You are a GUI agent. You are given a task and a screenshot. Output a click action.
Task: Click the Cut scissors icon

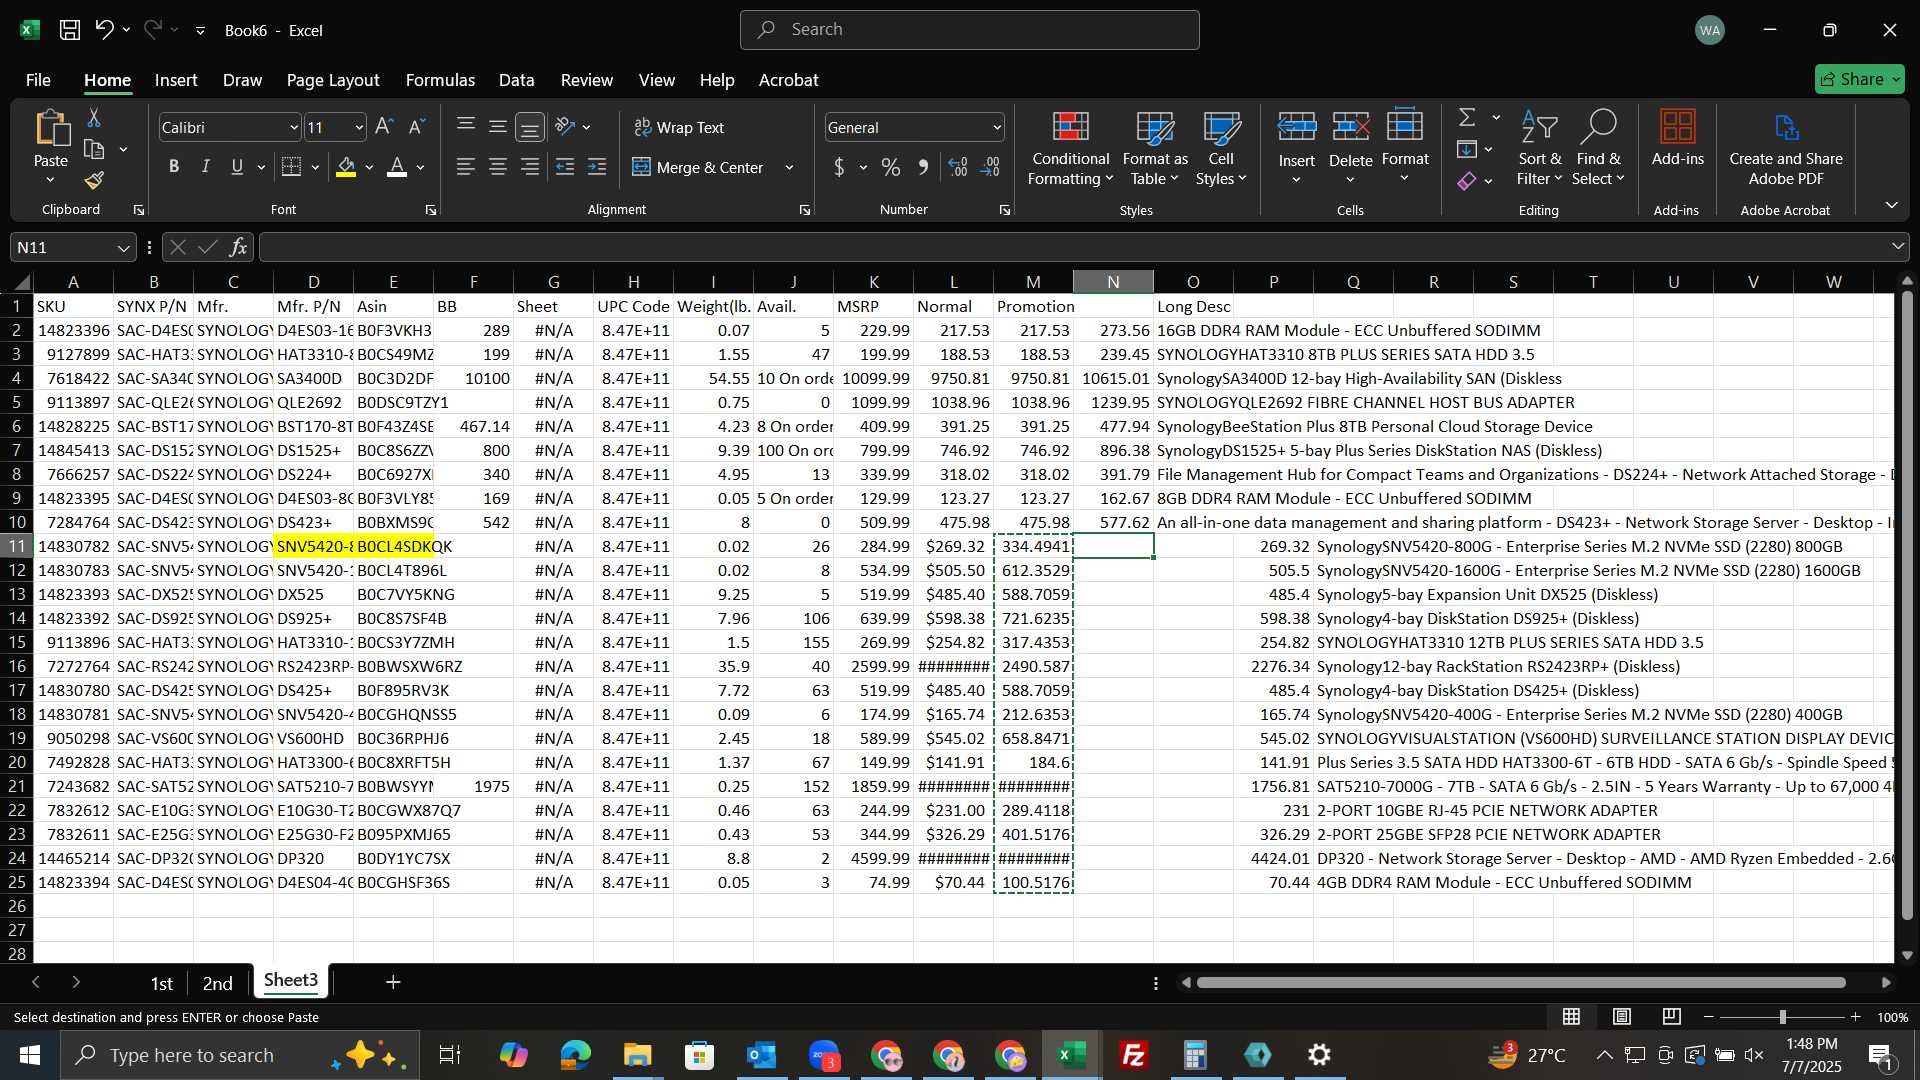click(94, 118)
